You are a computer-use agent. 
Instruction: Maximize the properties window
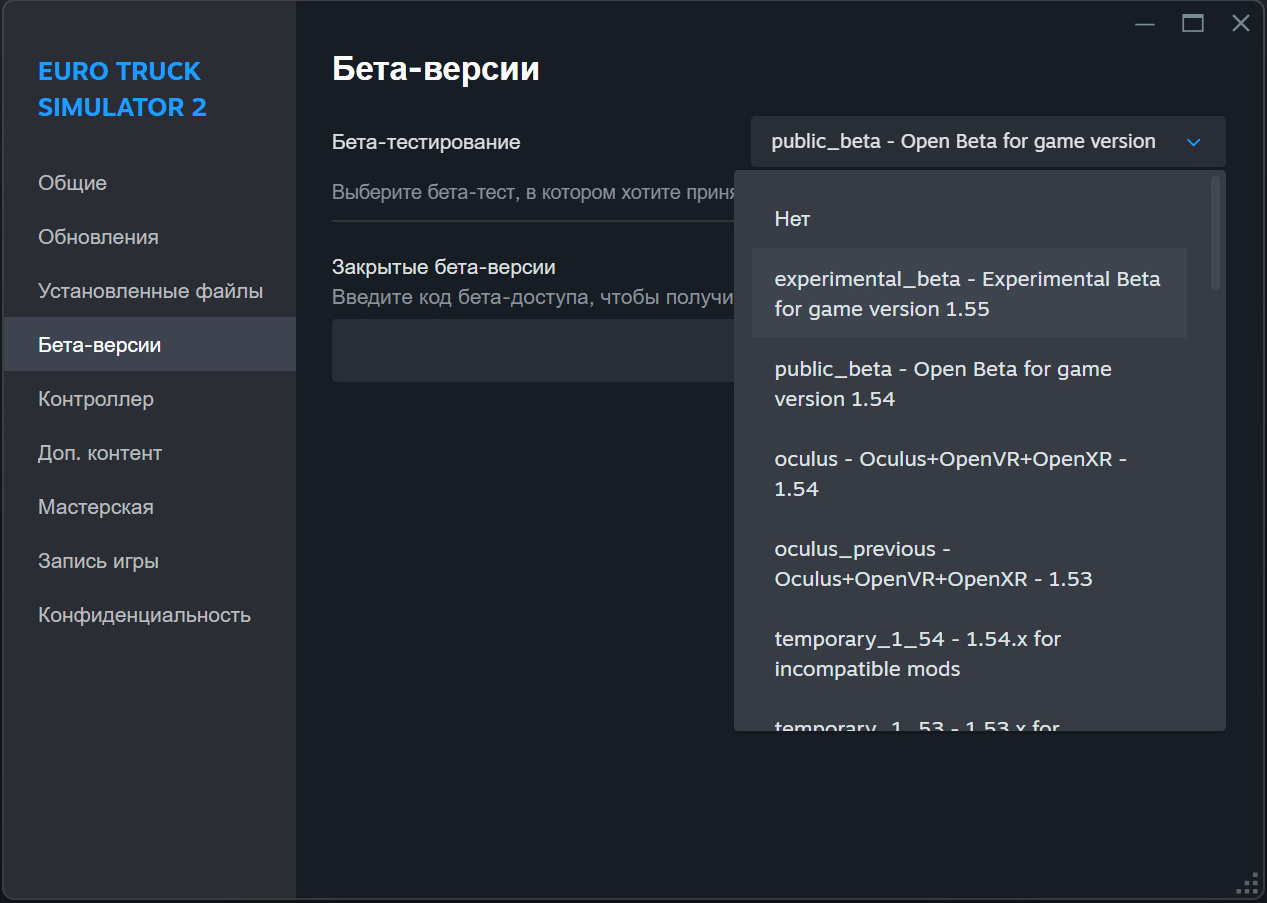1193,23
